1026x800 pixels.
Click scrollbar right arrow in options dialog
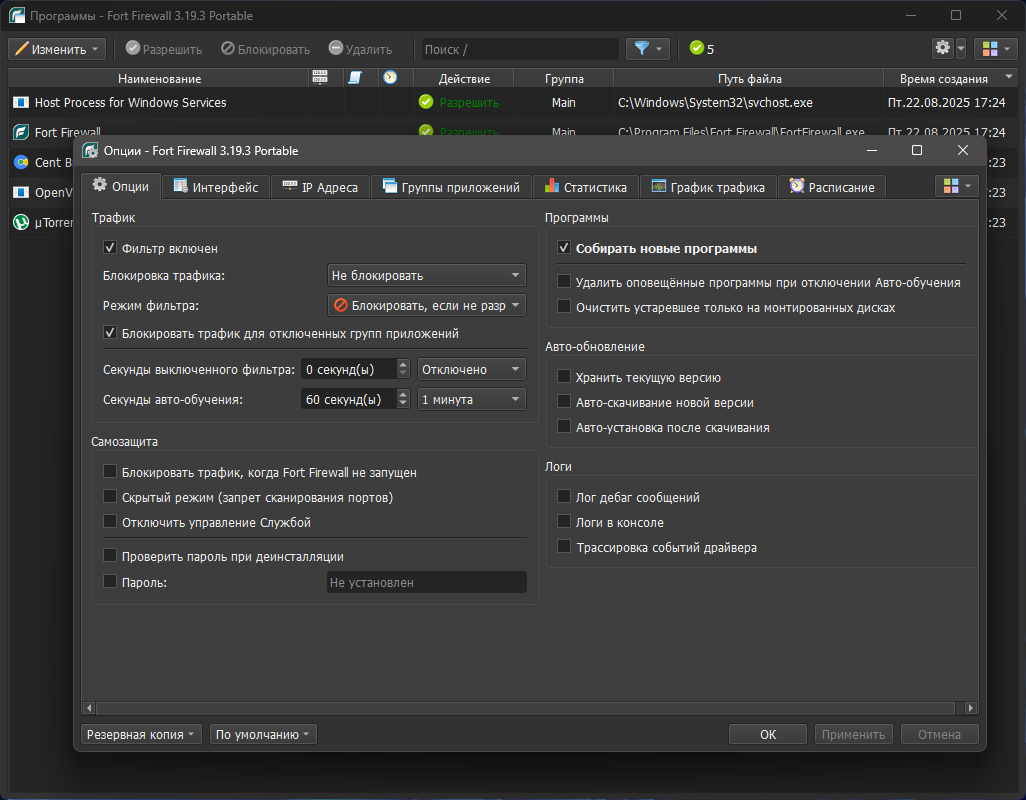[x=971, y=708]
